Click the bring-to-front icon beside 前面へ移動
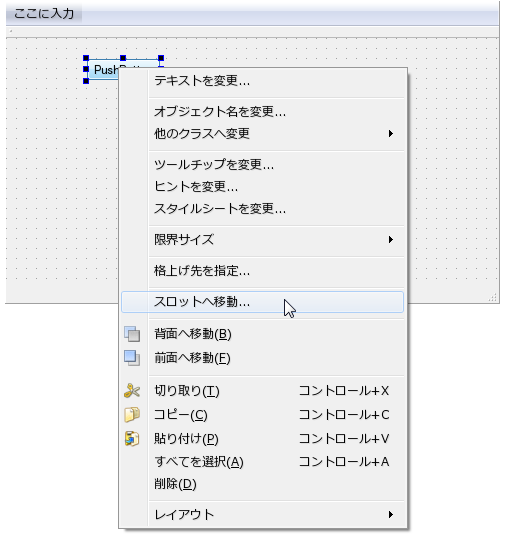515x541 pixels. [132, 358]
